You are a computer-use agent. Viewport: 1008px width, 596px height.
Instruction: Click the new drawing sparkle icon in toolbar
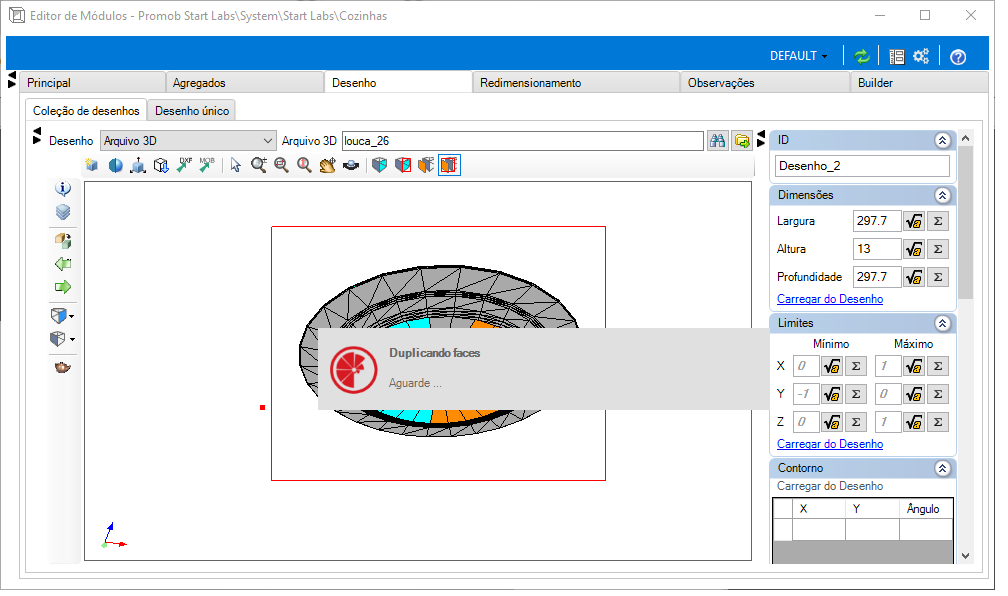tap(92, 165)
